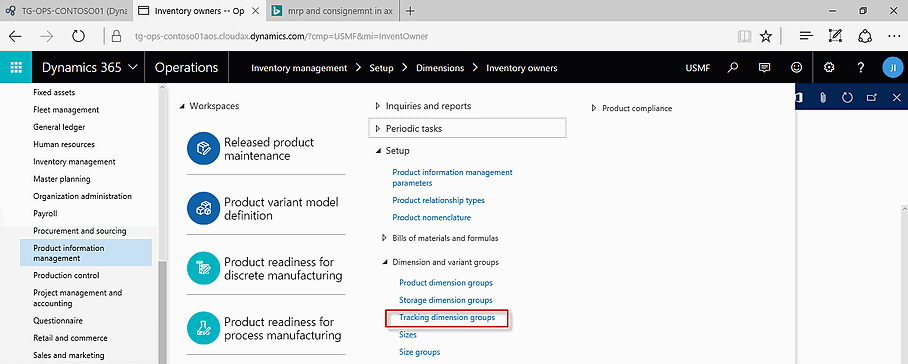Viewport: 908px width, 364px height.
Task: Open Sizes link
Action: (408, 335)
